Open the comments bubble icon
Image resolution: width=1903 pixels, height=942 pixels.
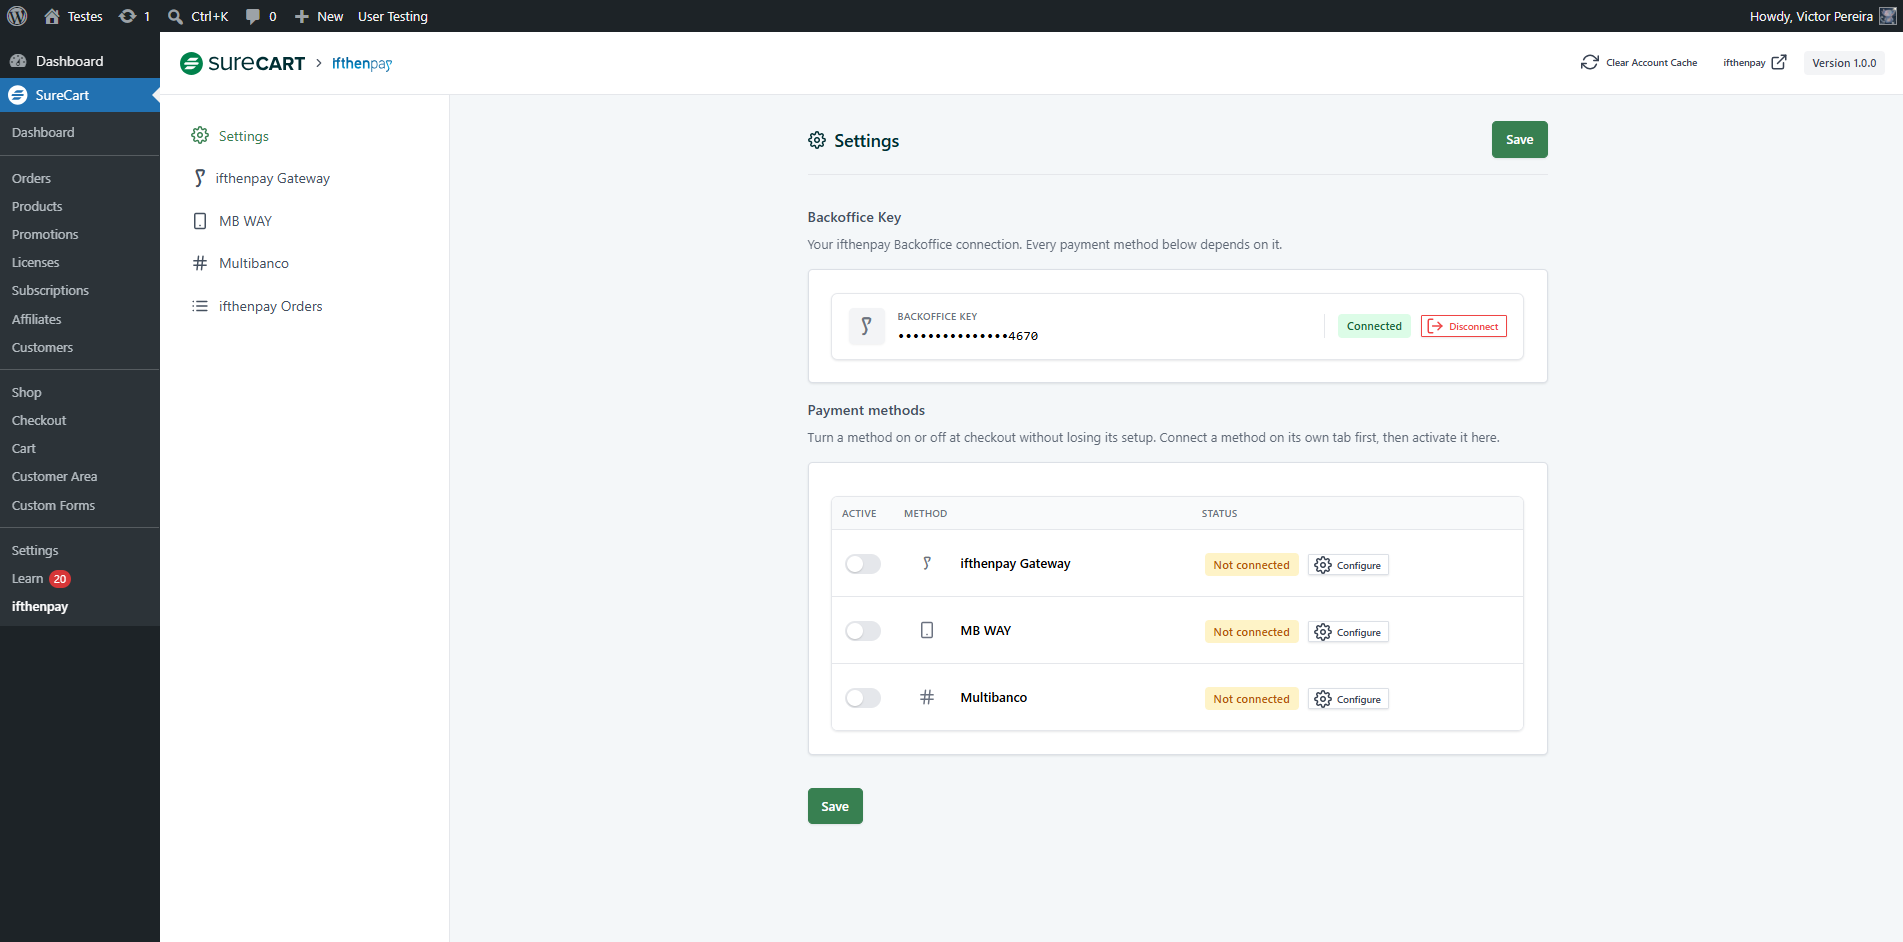253,16
